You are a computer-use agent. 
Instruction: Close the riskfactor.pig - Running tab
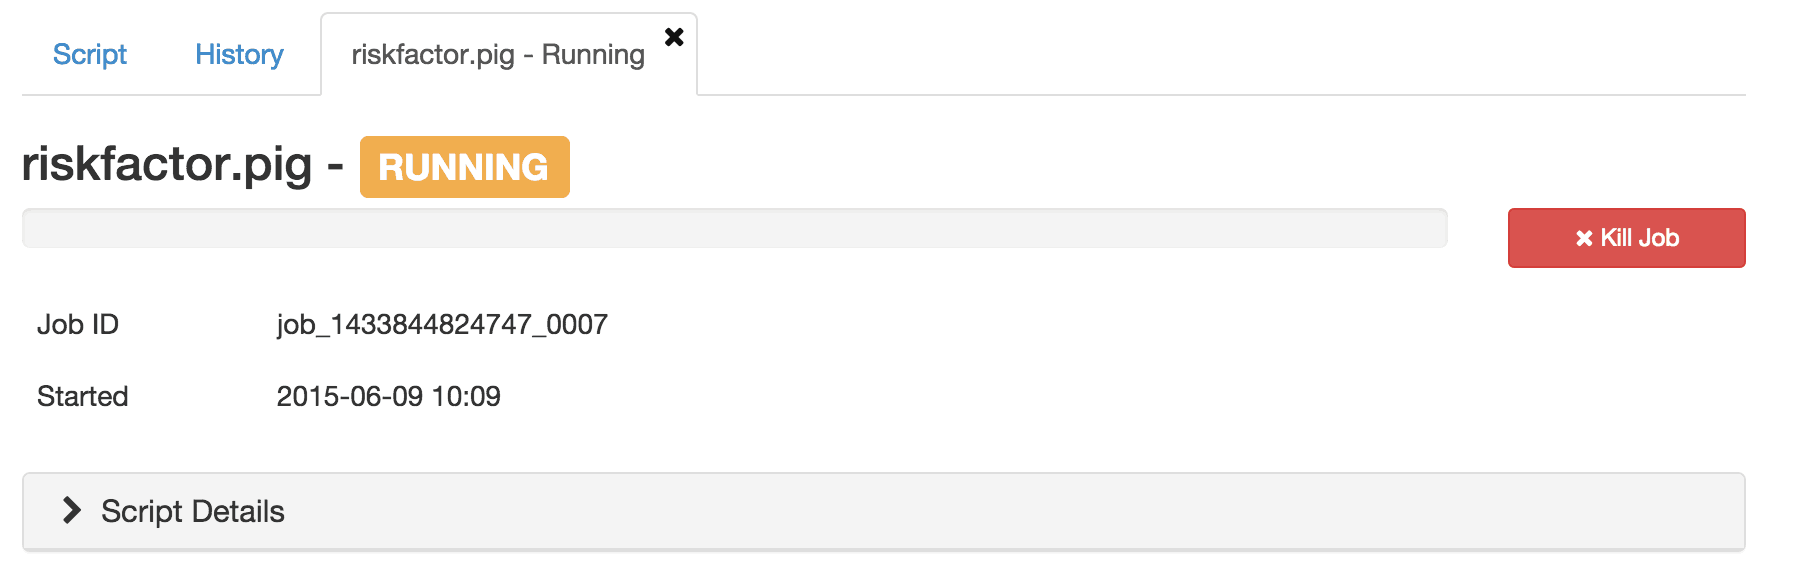click(x=674, y=37)
